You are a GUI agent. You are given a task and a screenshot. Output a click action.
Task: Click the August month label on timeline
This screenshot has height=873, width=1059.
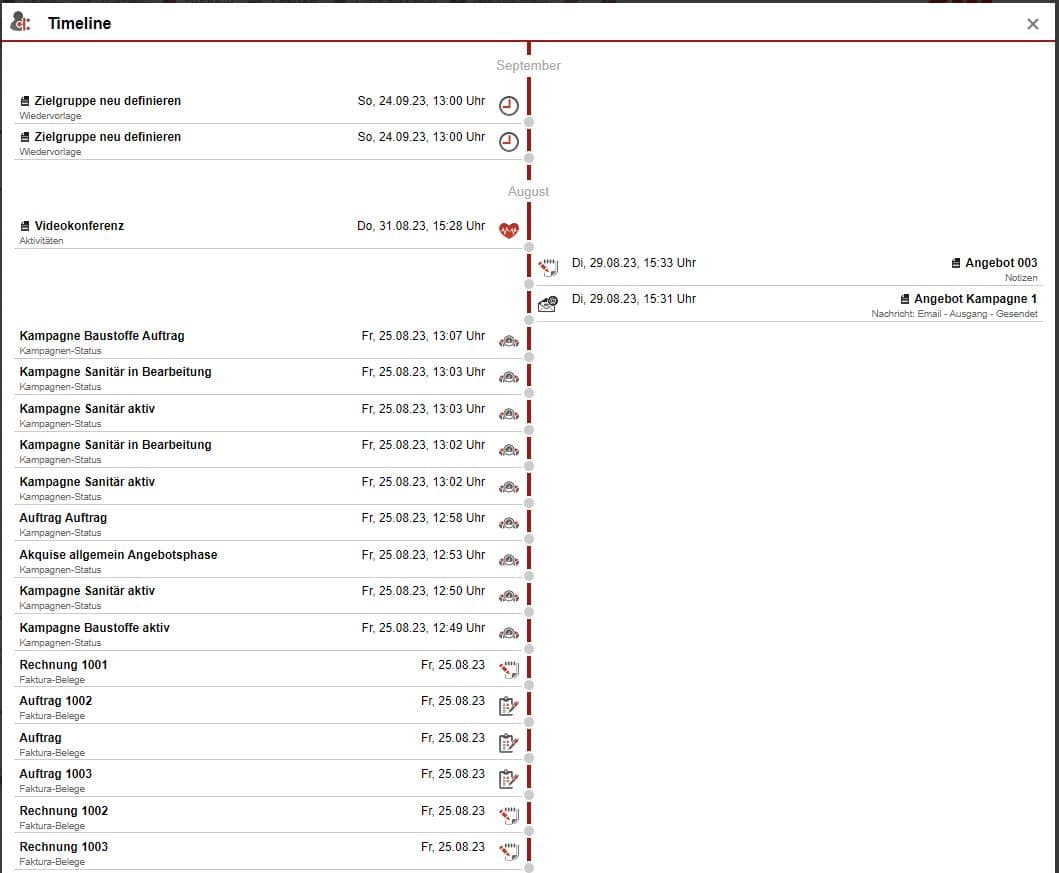(528, 191)
